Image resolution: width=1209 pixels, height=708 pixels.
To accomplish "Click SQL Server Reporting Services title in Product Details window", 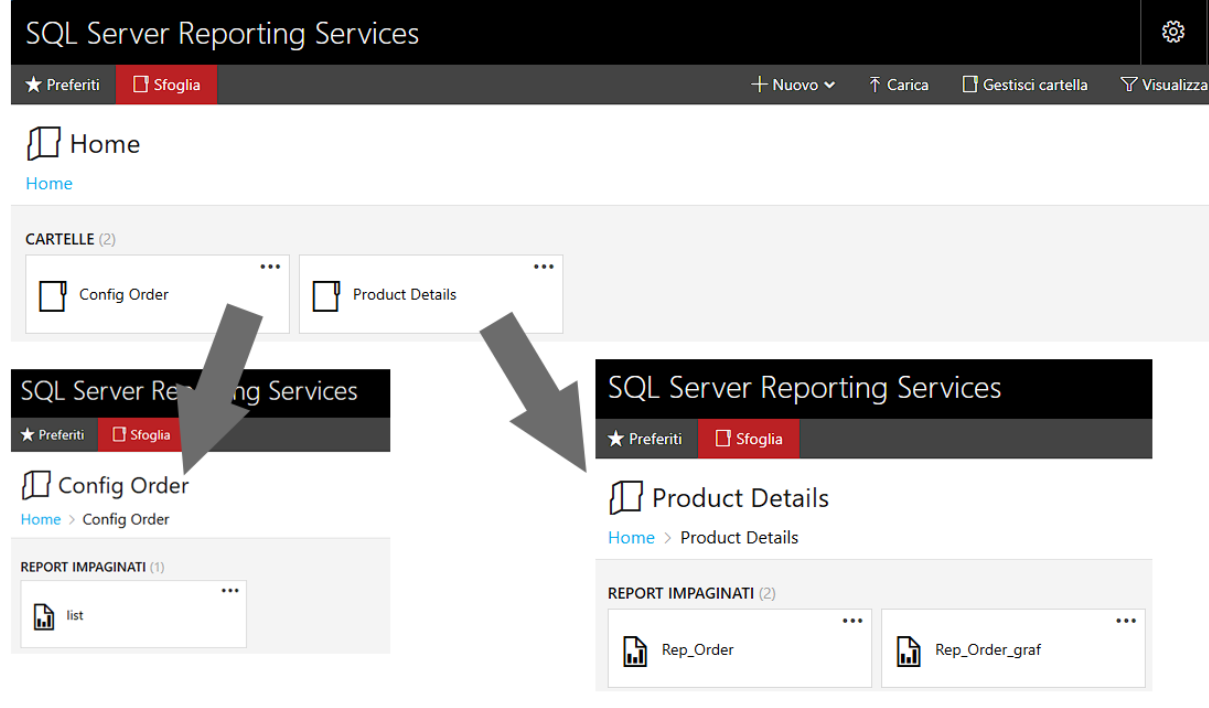I will 805,387.
